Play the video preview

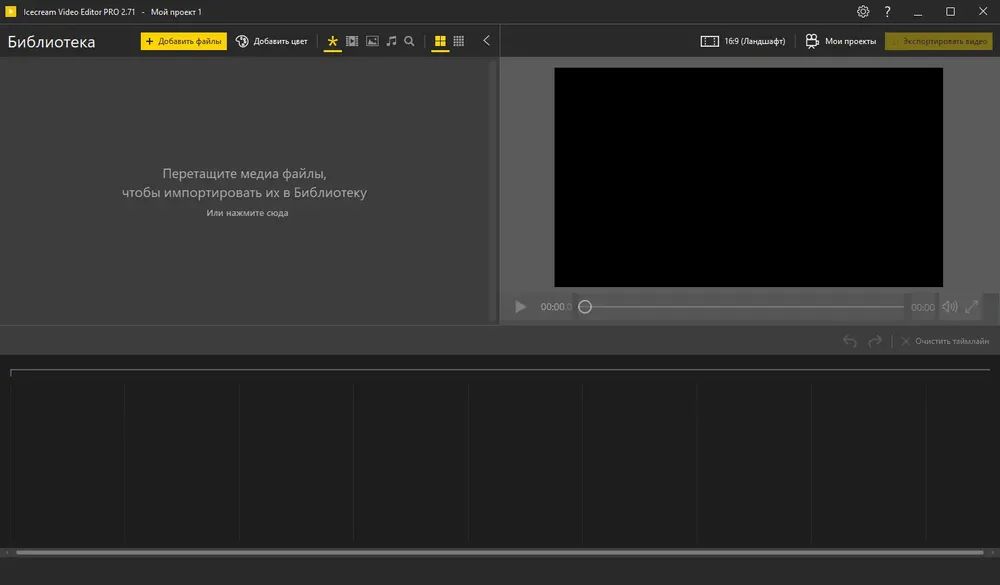coord(520,307)
